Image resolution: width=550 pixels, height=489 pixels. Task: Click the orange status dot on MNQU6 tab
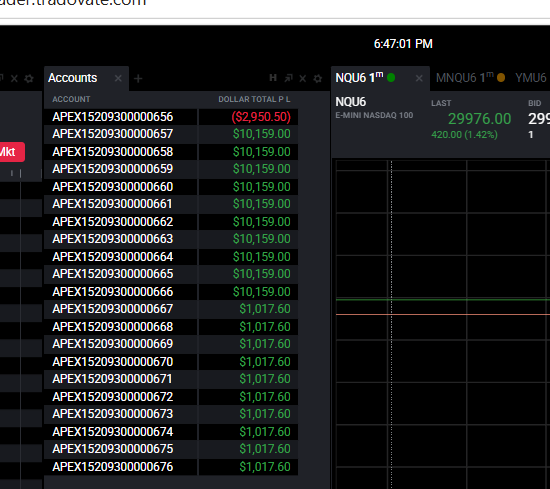[x=501, y=78]
